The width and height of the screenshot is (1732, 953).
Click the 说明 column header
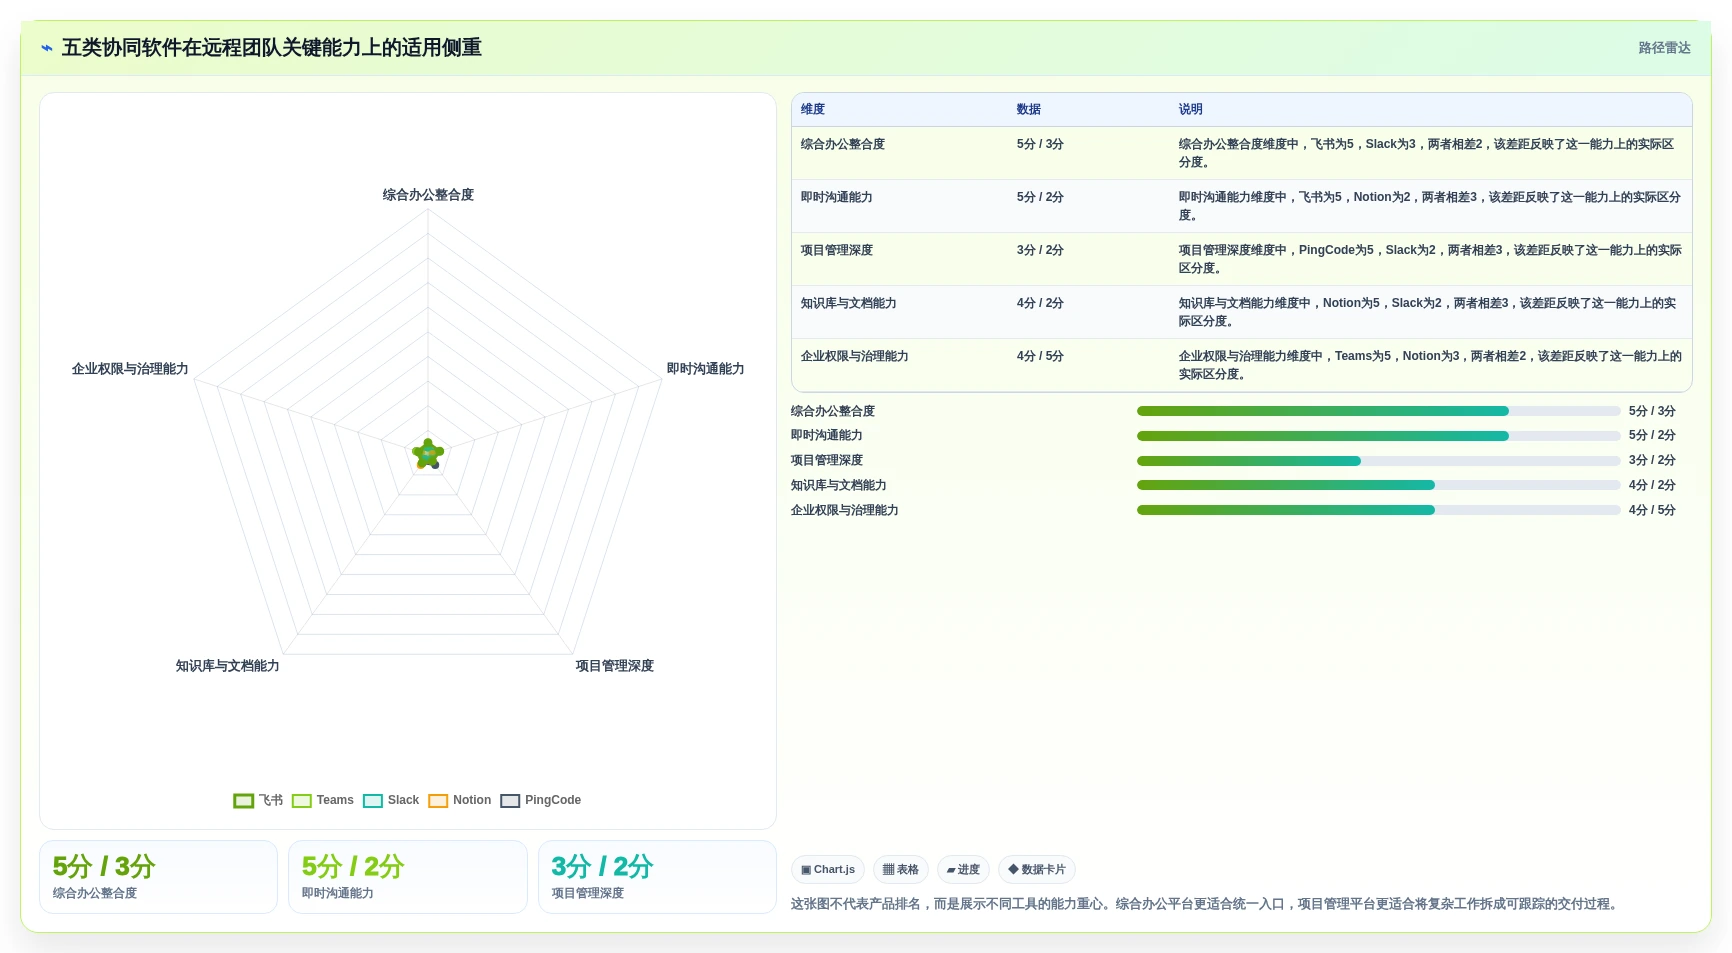(1190, 109)
